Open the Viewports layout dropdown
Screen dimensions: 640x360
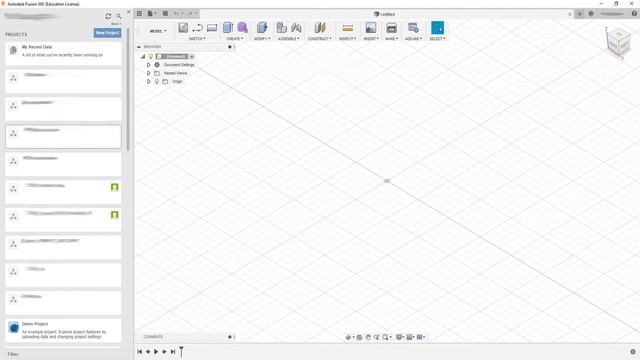click(x=421, y=337)
